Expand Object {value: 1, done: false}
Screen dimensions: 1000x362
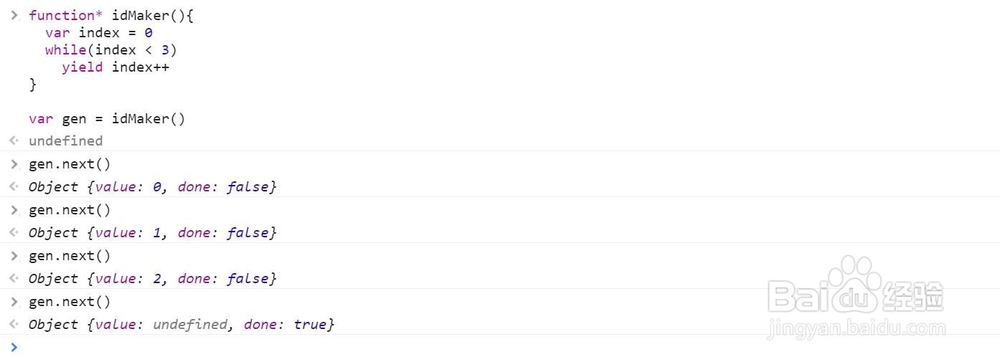pos(152,233)
